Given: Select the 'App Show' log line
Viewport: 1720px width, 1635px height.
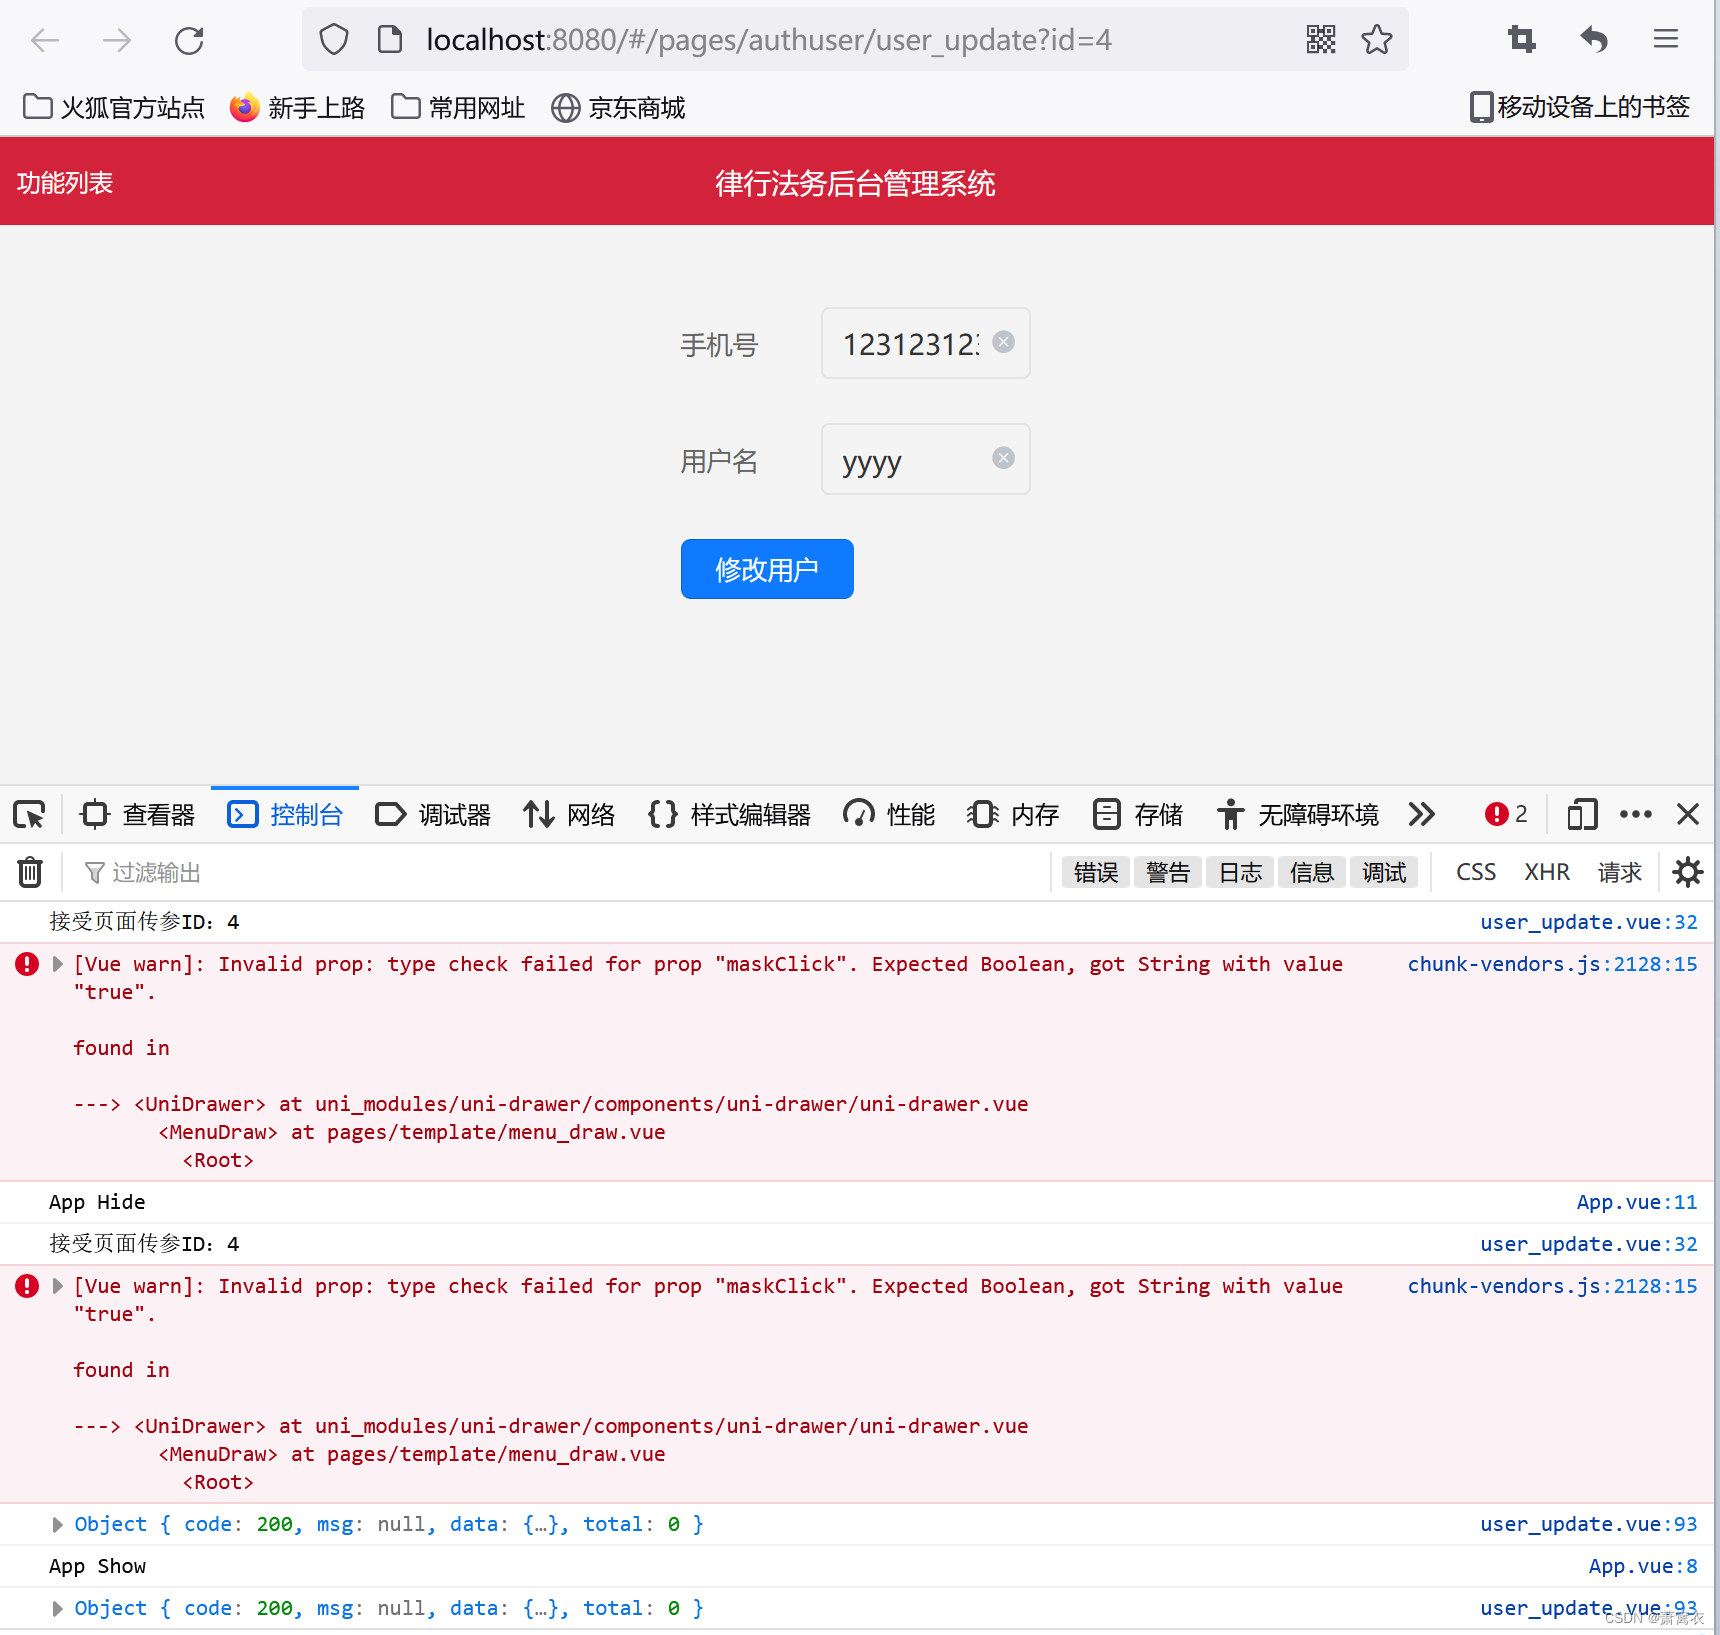Looking at the screenshot, I should click(x=97, y=1566).
